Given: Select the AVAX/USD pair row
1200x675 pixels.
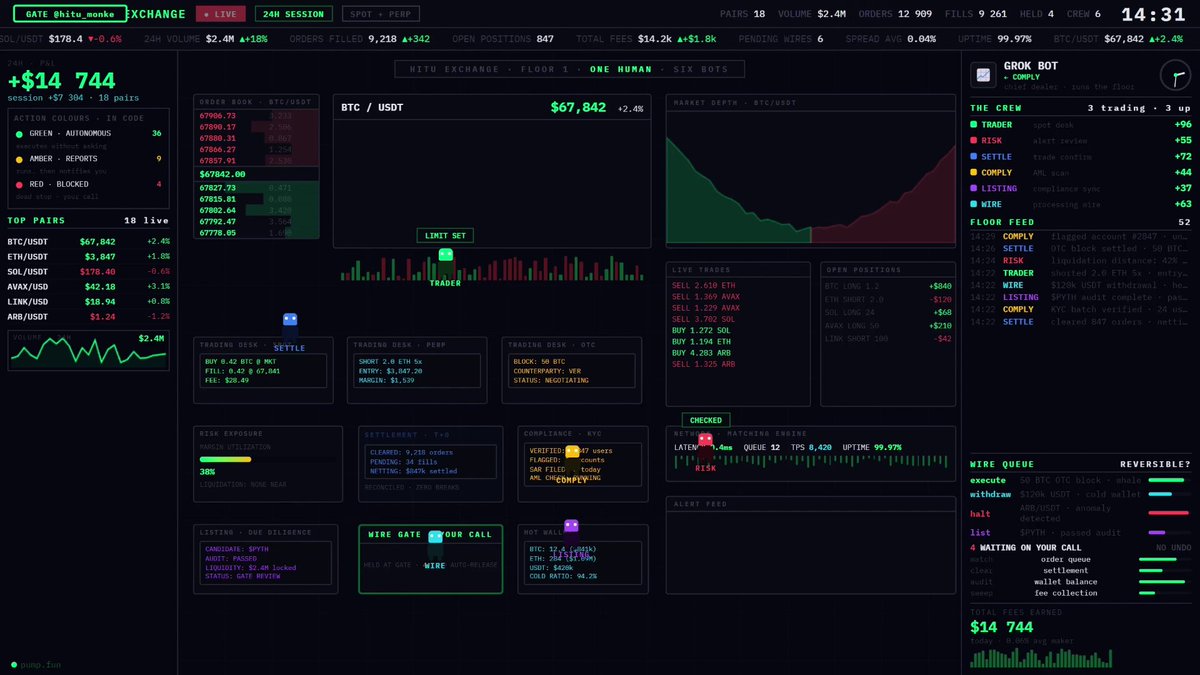Looking at the screenshot, I should tap(89, 286).
